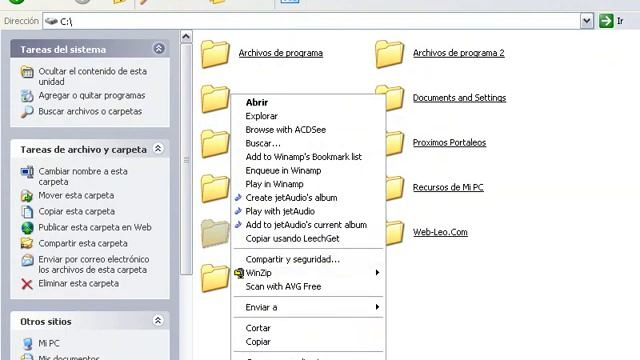Screen dimensions: 640x360
Task: Click the Enviar por correo electrónico envelope icon
Action: pos(27,260)
